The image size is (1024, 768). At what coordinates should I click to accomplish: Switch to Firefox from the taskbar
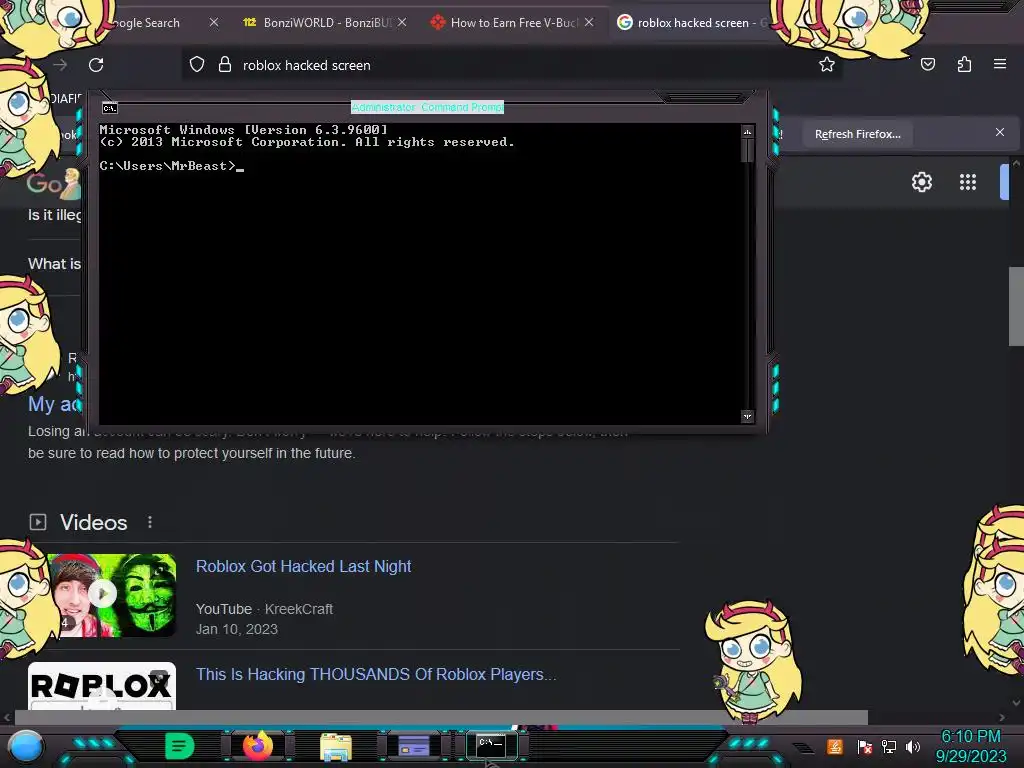coord(257,745)
